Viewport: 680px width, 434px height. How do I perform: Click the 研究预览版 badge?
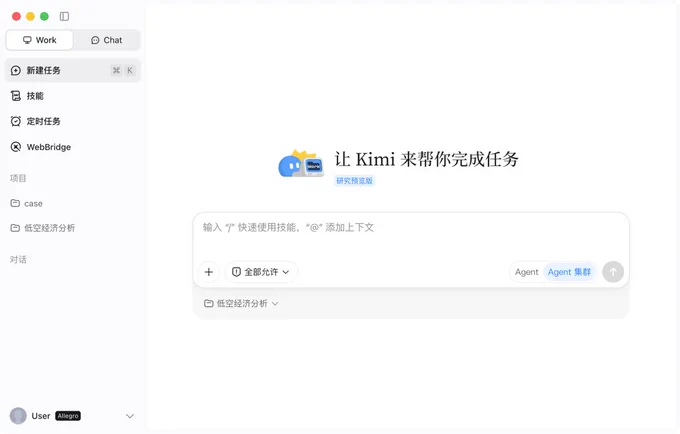[x=354, y=181]
